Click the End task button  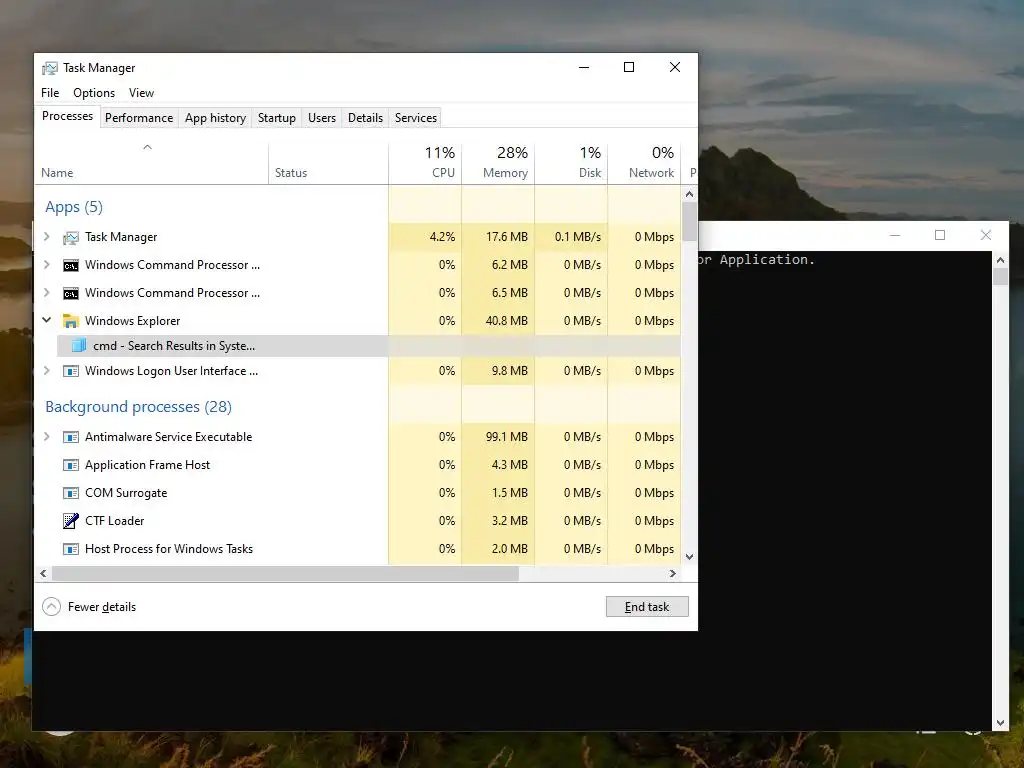[x=647, y=607]
